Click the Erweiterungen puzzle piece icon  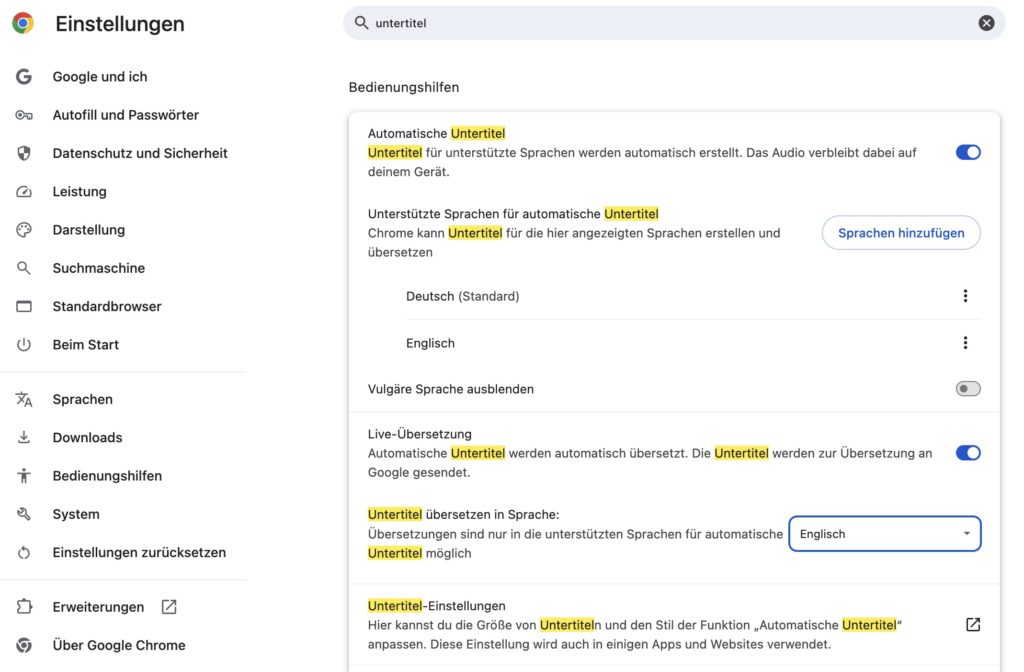pos(24,607)
